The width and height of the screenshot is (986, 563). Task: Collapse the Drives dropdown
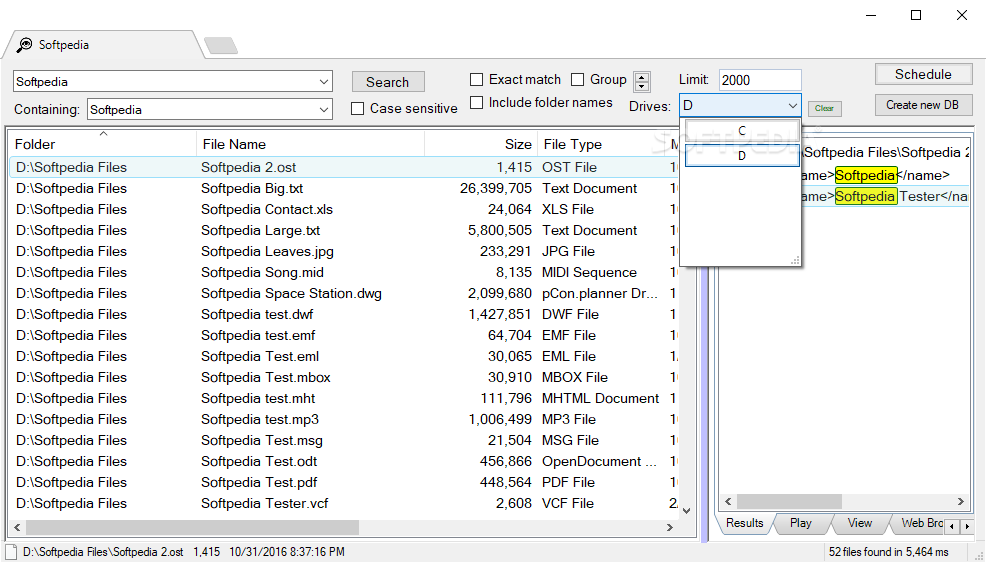pyautogui.click(x=792, y=106)
